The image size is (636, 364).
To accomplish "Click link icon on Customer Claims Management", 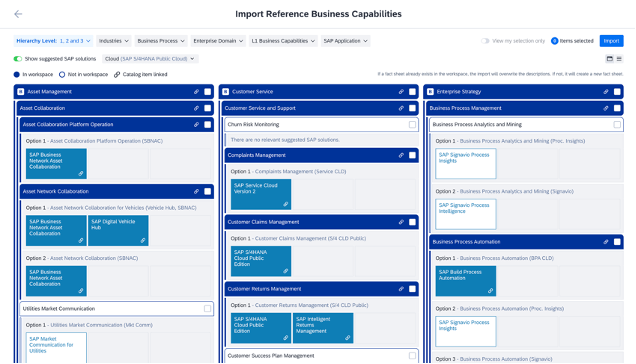I will [401, 222].
